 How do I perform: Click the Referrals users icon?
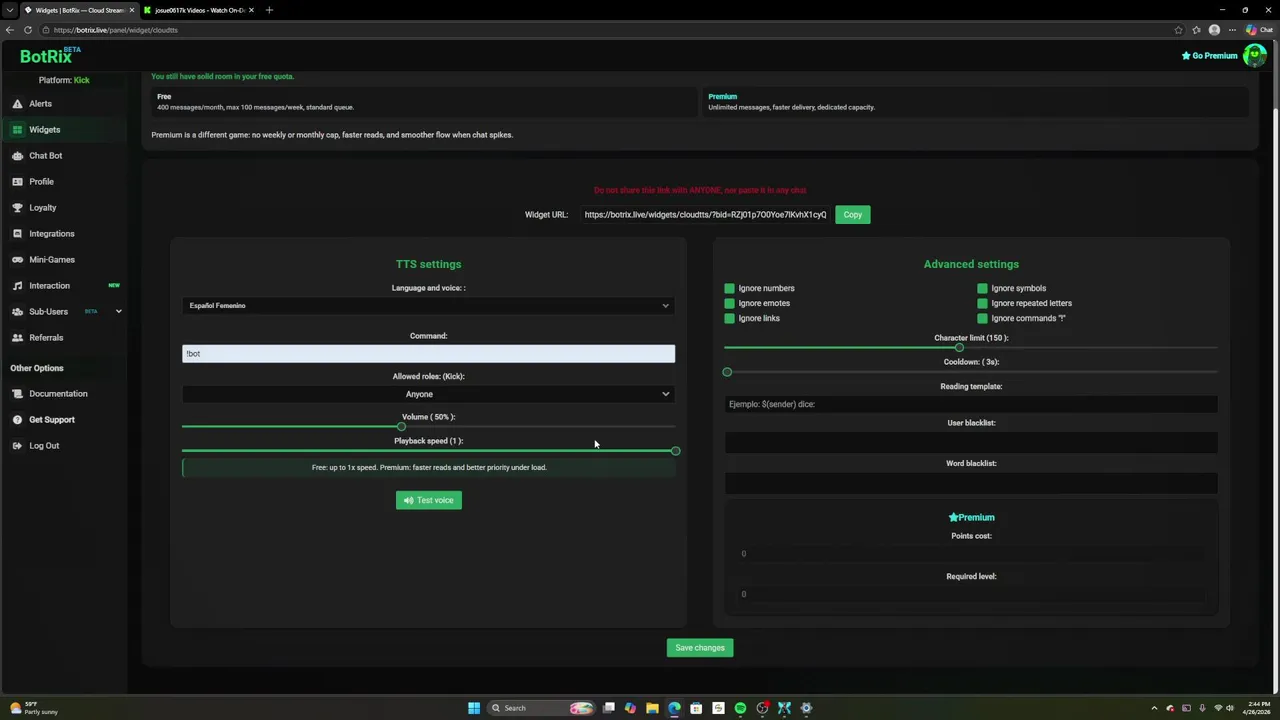click(x=17, y=338)
